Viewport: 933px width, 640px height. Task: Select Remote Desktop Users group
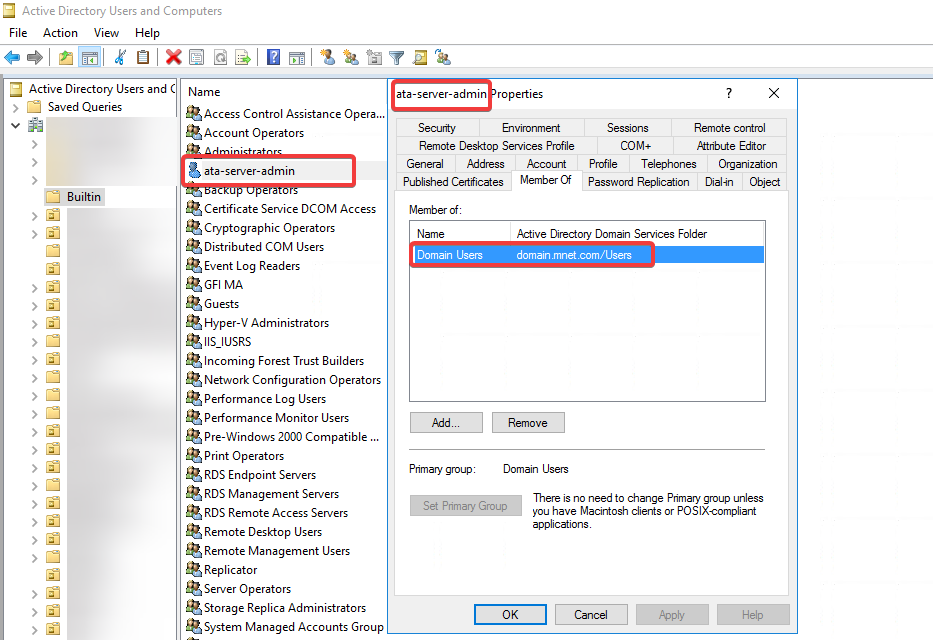[262, 532]
